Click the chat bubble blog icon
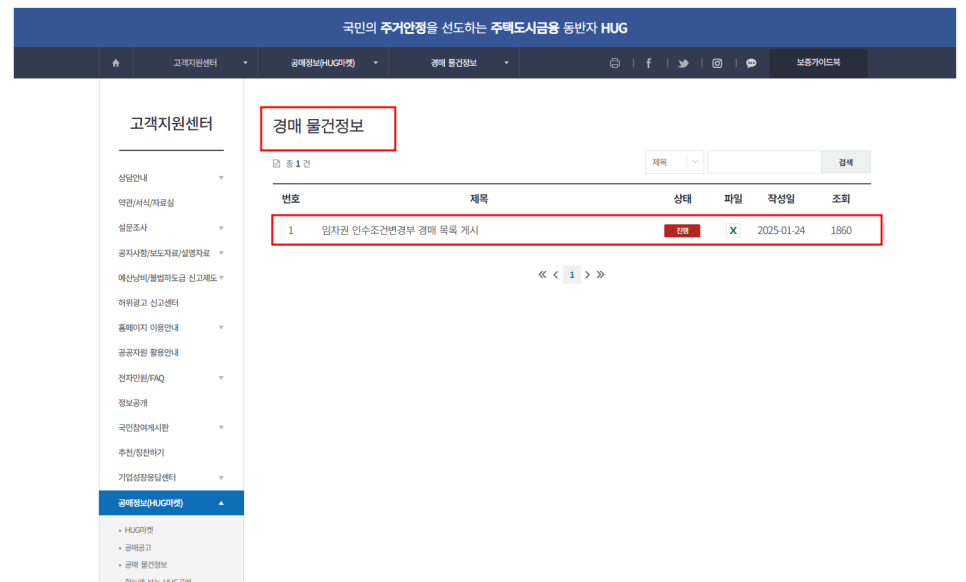The width and height of the screenshot is (966, 582). coord(751,63)
